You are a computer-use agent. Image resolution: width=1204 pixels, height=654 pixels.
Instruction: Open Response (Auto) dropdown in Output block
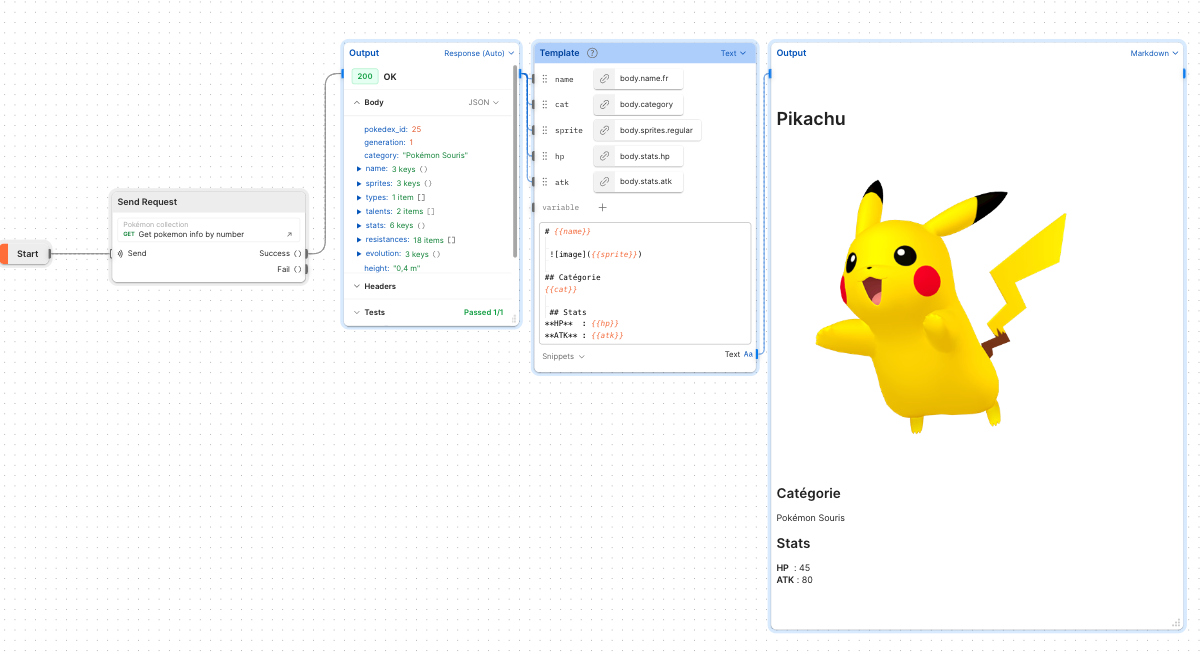[x=479, y=53]
